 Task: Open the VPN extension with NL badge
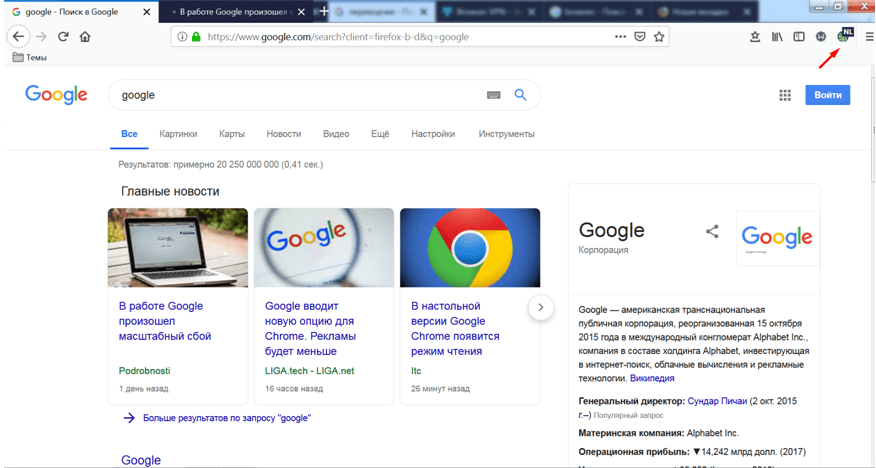coord(844,36)
